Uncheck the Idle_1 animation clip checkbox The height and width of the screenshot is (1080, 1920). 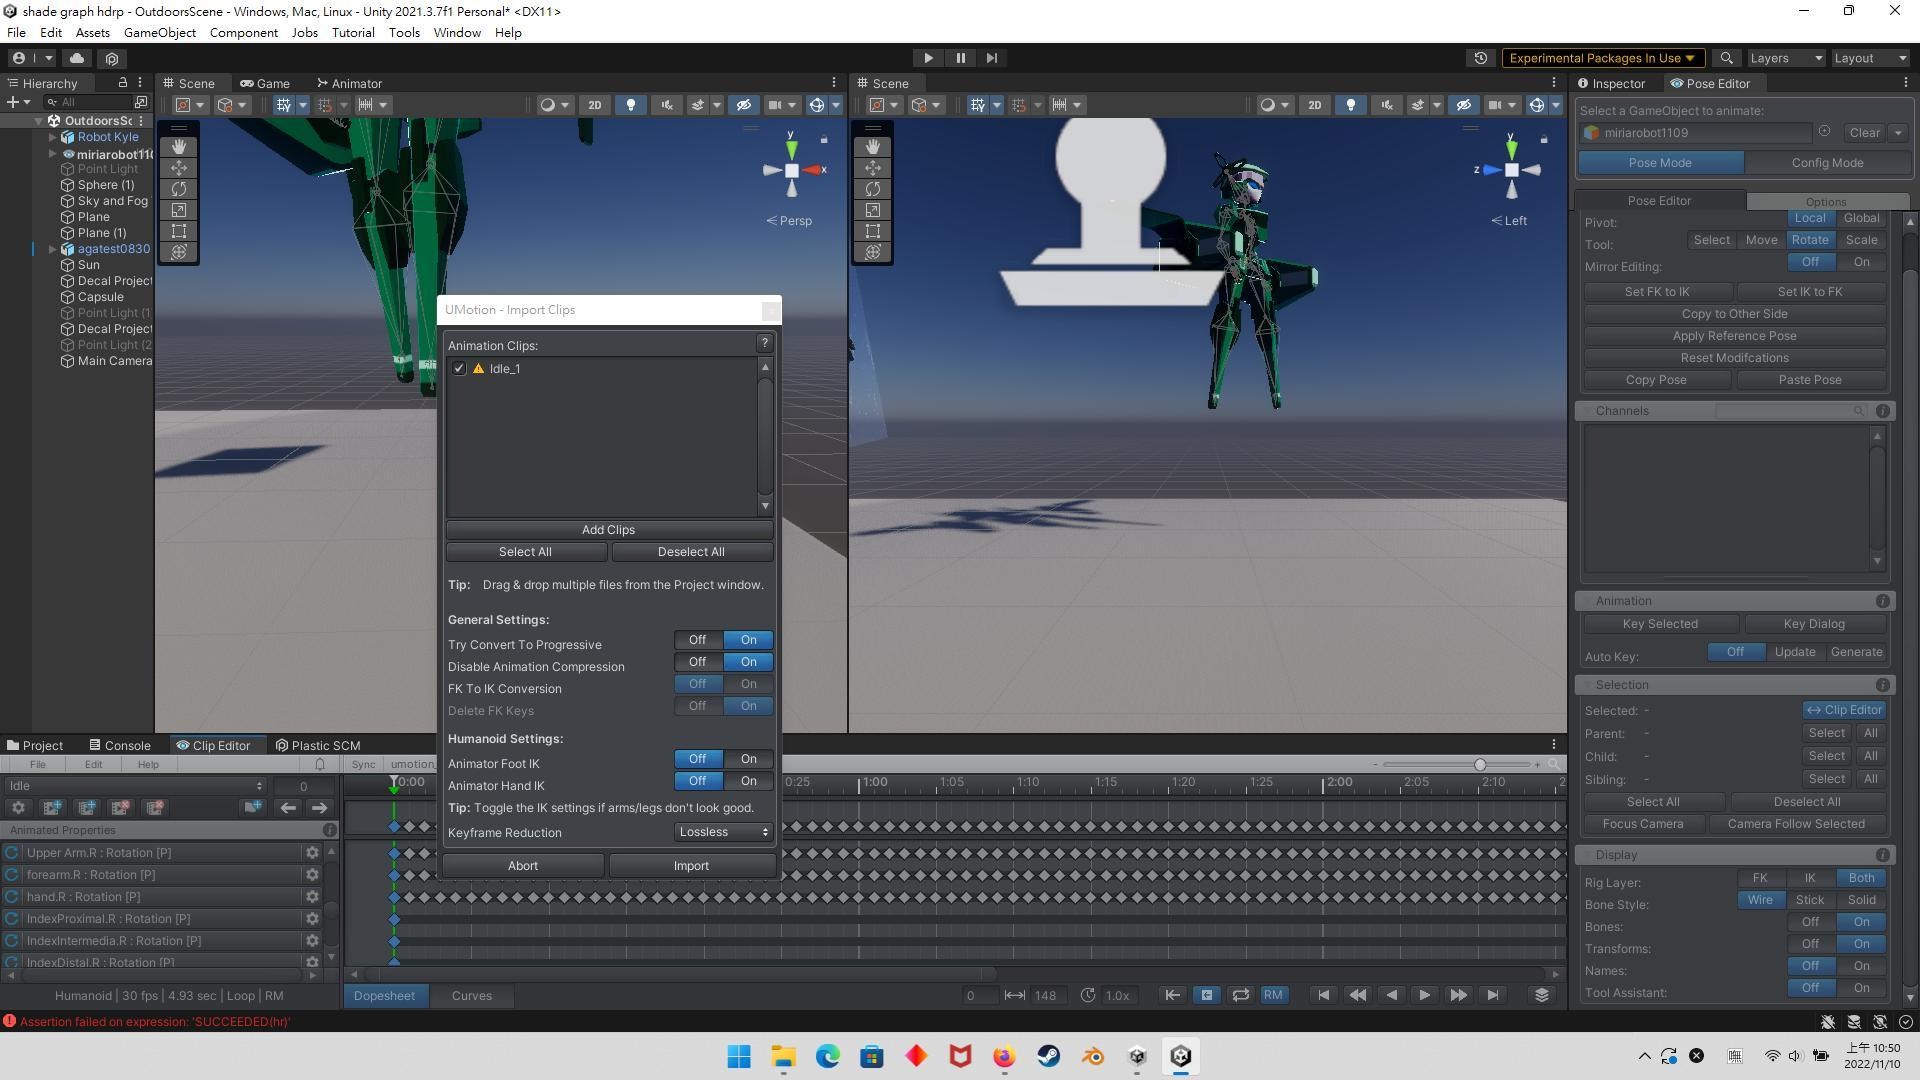459,369
